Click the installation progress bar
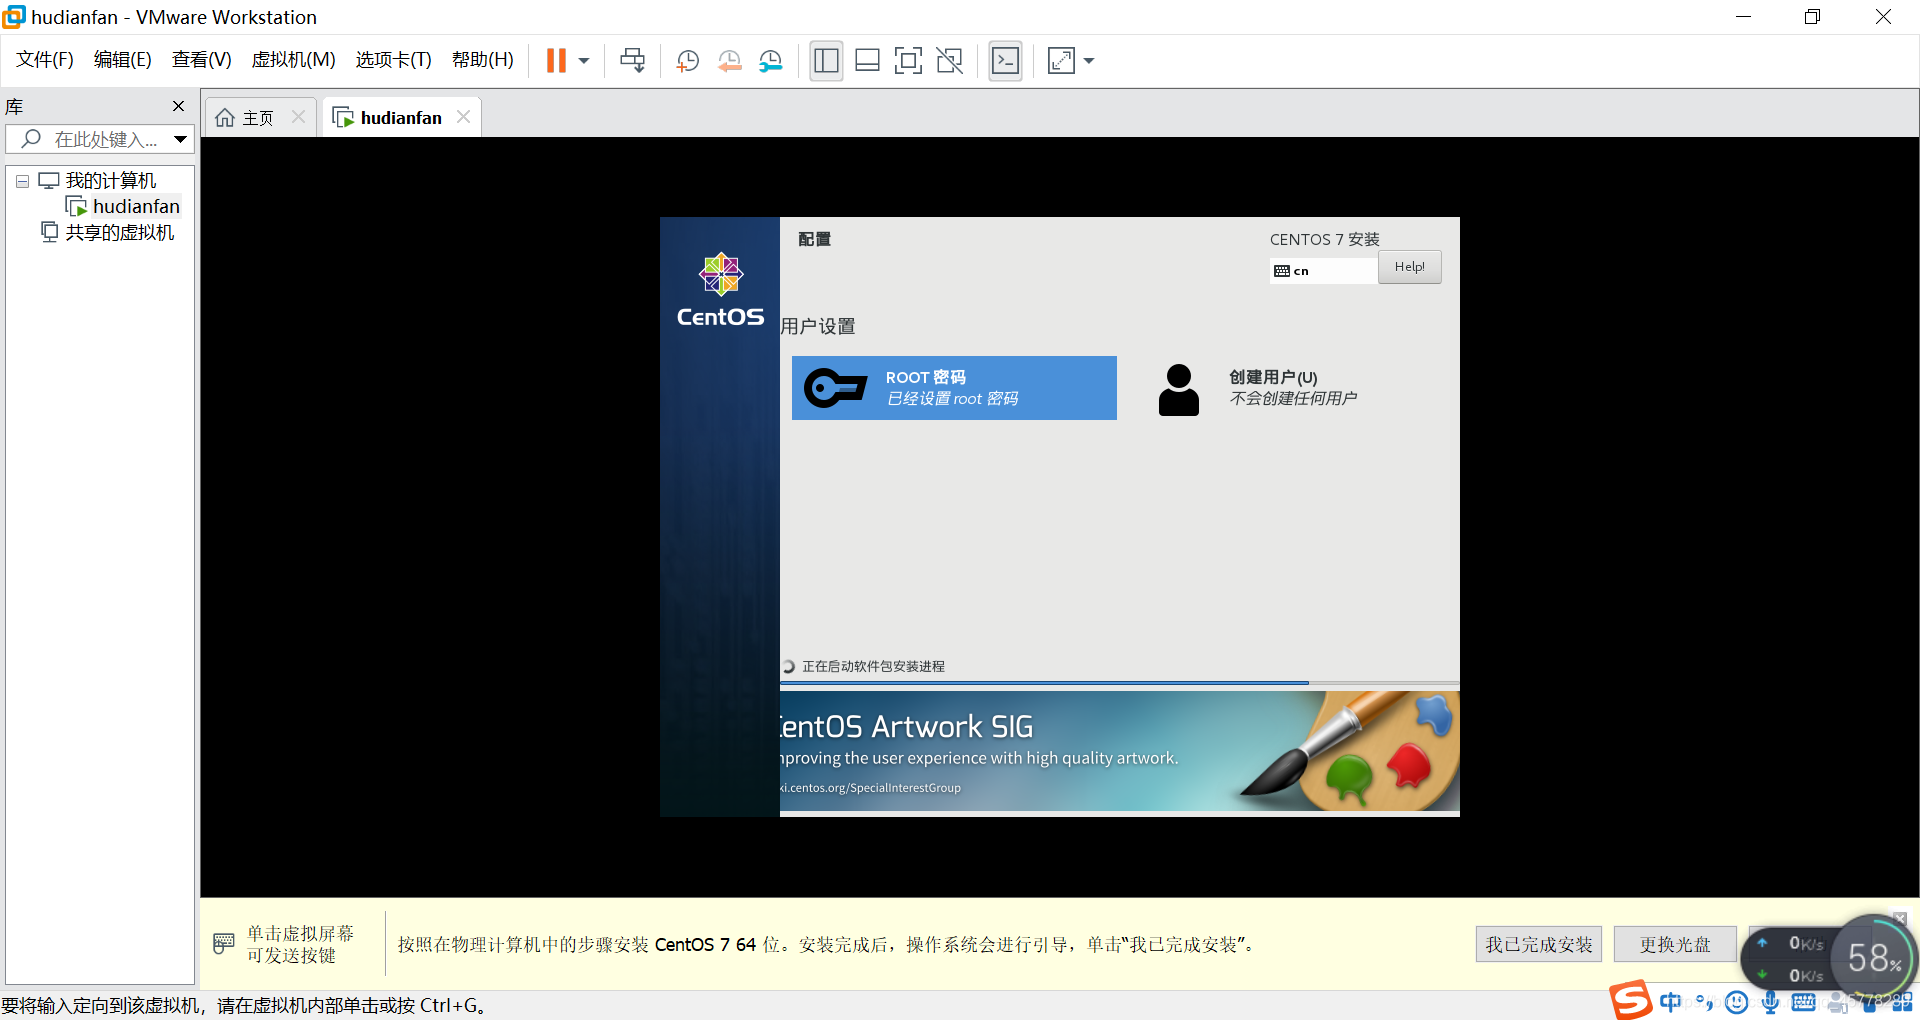The image size is (1920, 1020). tap(1119, 683)
